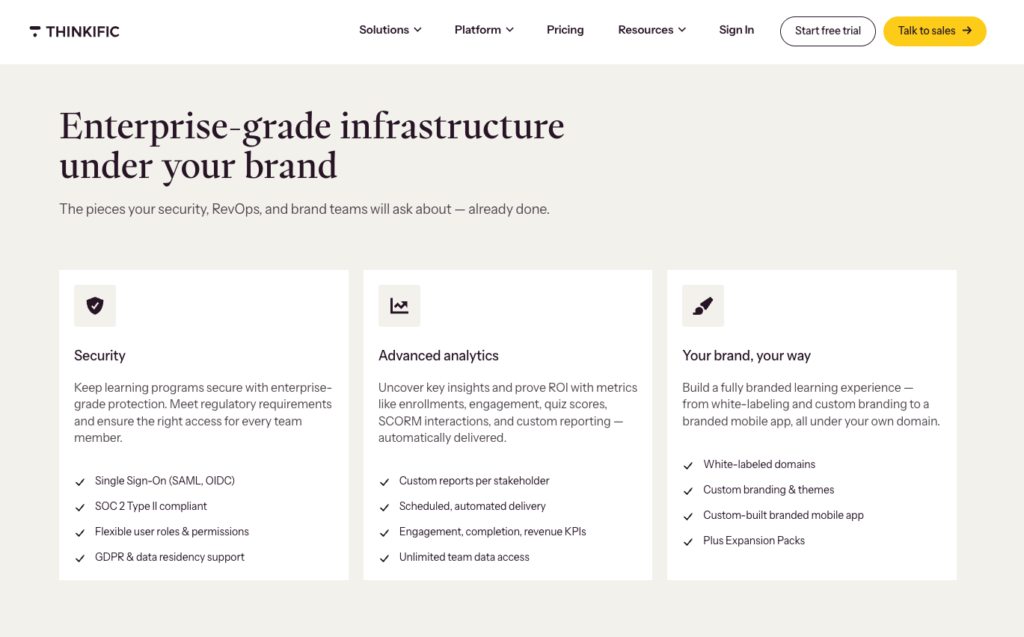The height and width of the screenshot is (637, 1024).
Task: Click the Security shield icon
Action: [95, 305]
